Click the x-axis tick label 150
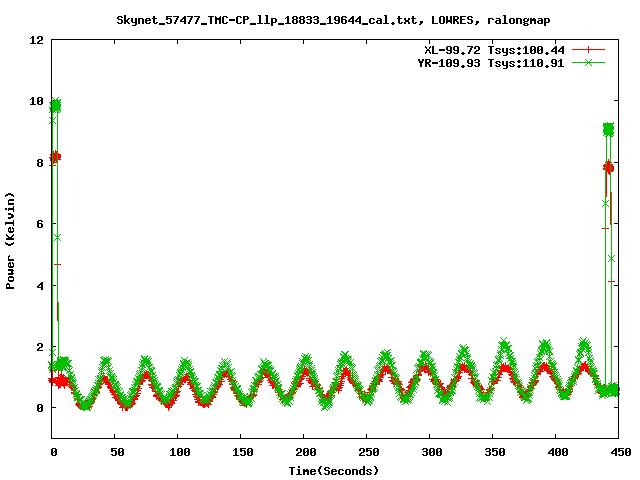Screen dimensions: 640x480 coord(243,452)
